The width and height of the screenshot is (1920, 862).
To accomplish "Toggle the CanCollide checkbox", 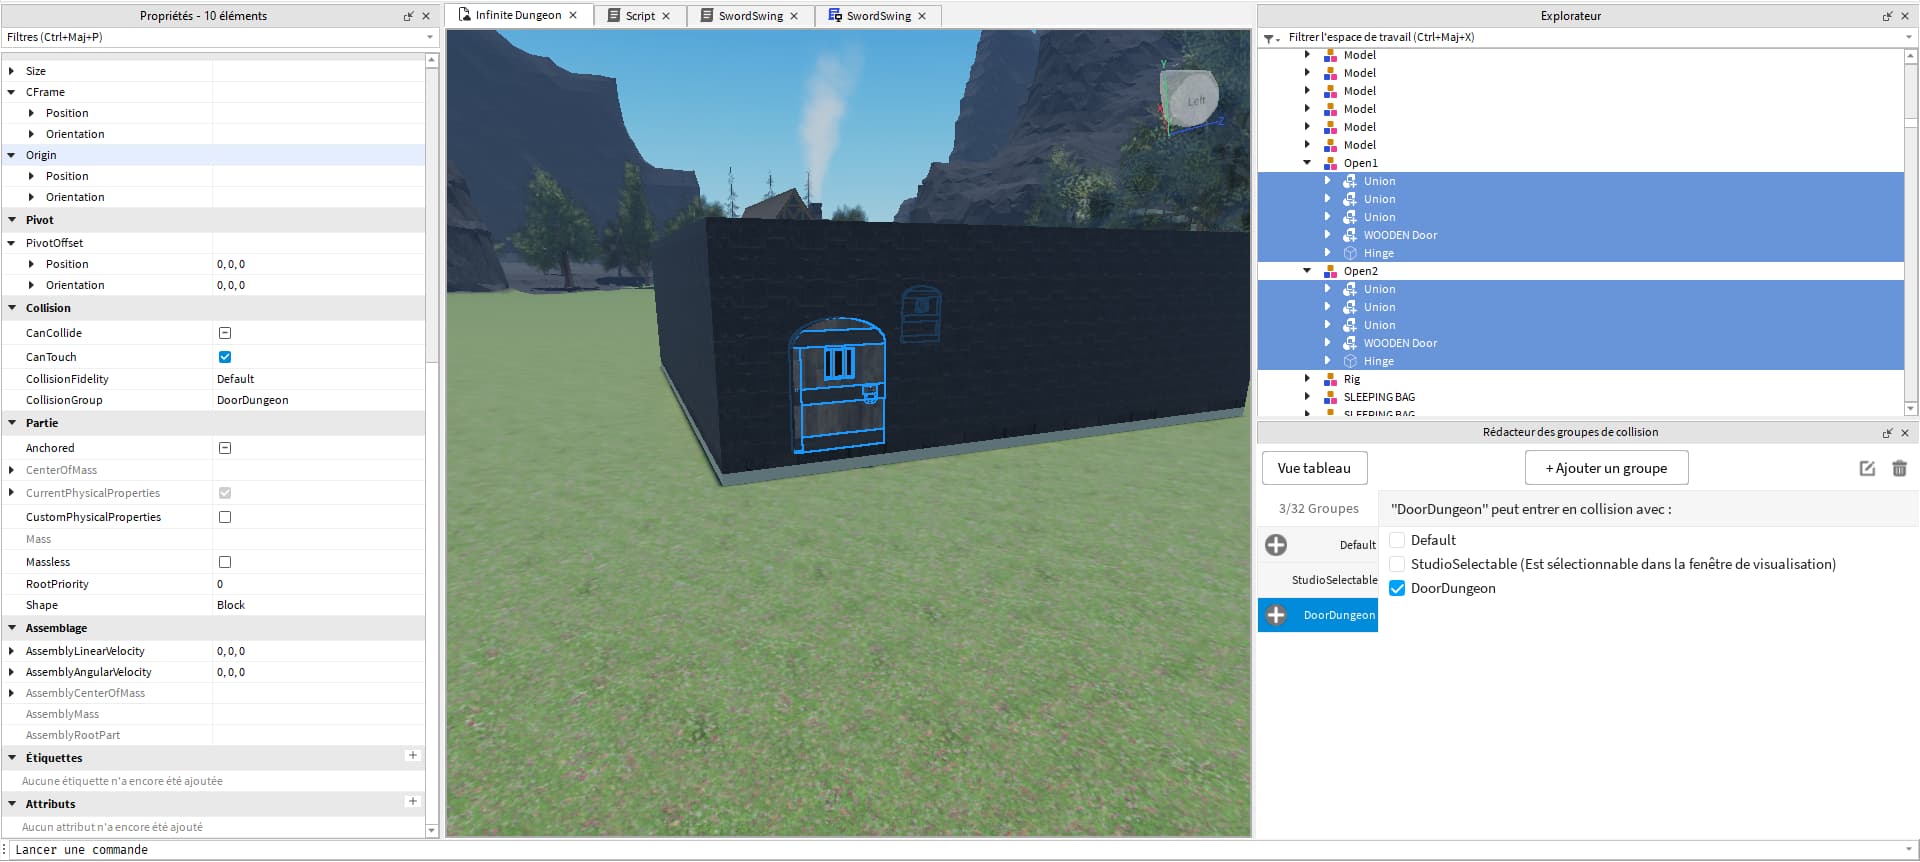I will coord(225,333).
